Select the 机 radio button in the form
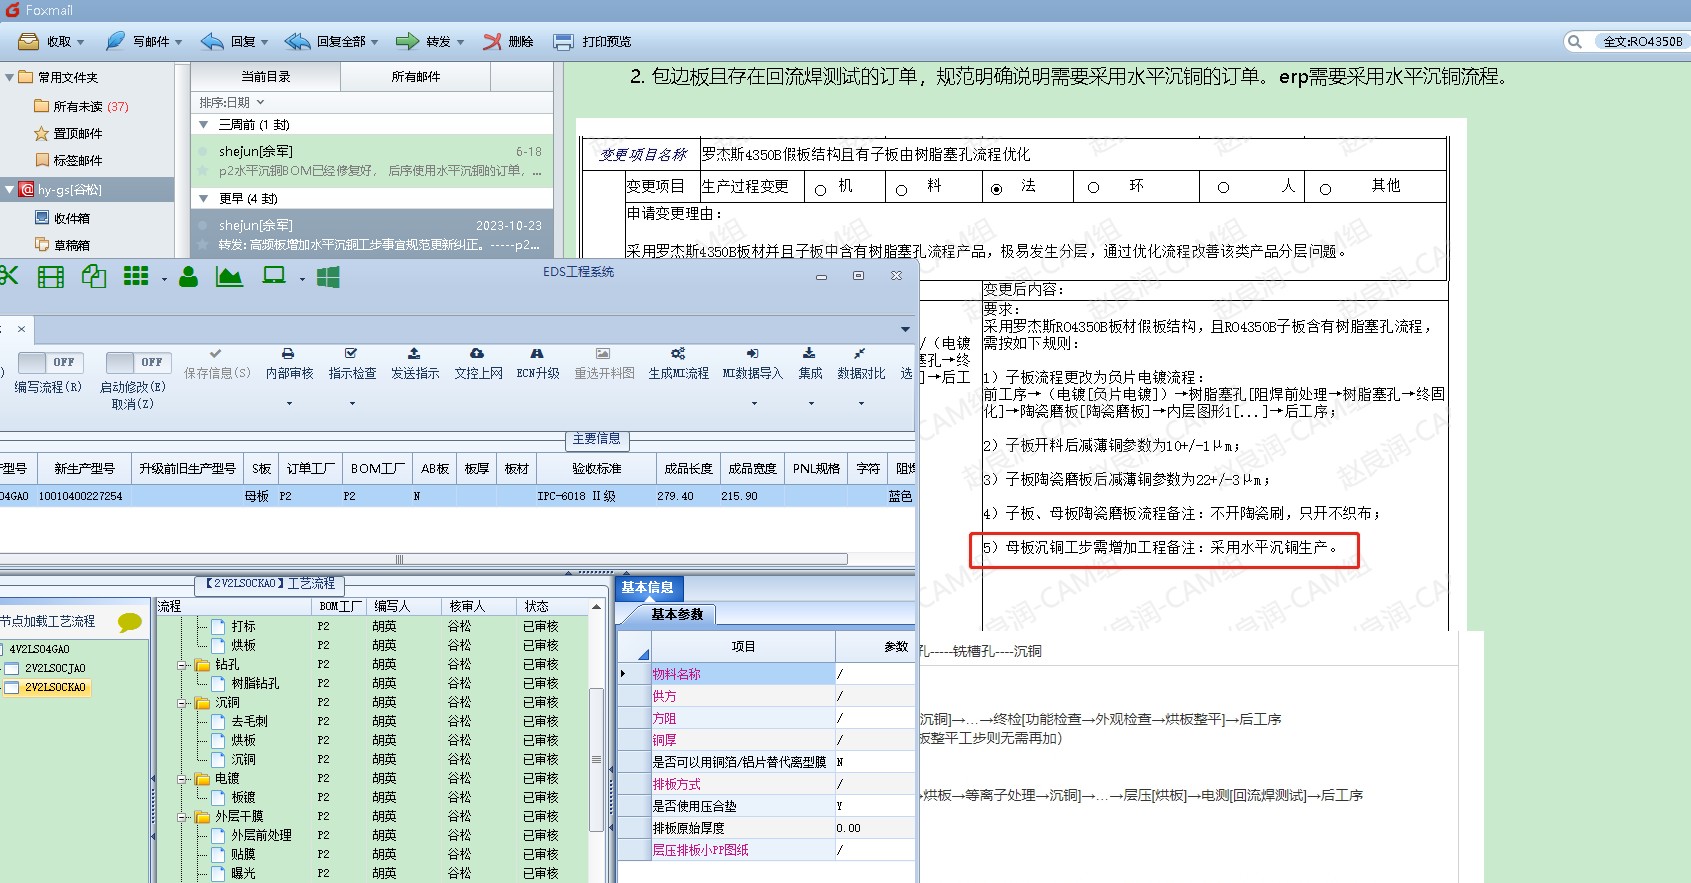The image size is (1691, 883). coord(820,190)
